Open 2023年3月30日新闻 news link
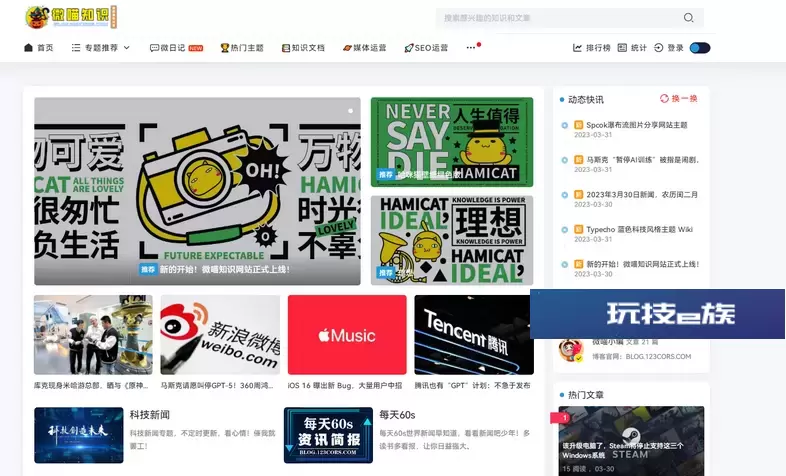This screenshot has height=476, width=786. click(642, 194)
